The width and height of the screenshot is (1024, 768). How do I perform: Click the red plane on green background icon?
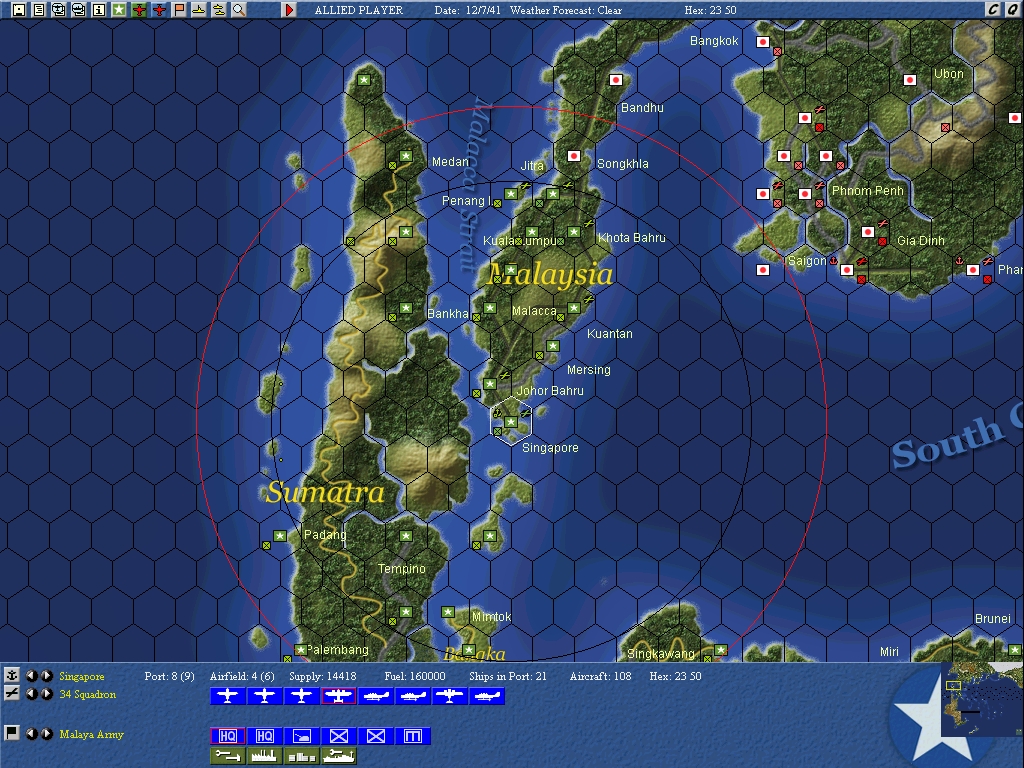pos(139,10)
